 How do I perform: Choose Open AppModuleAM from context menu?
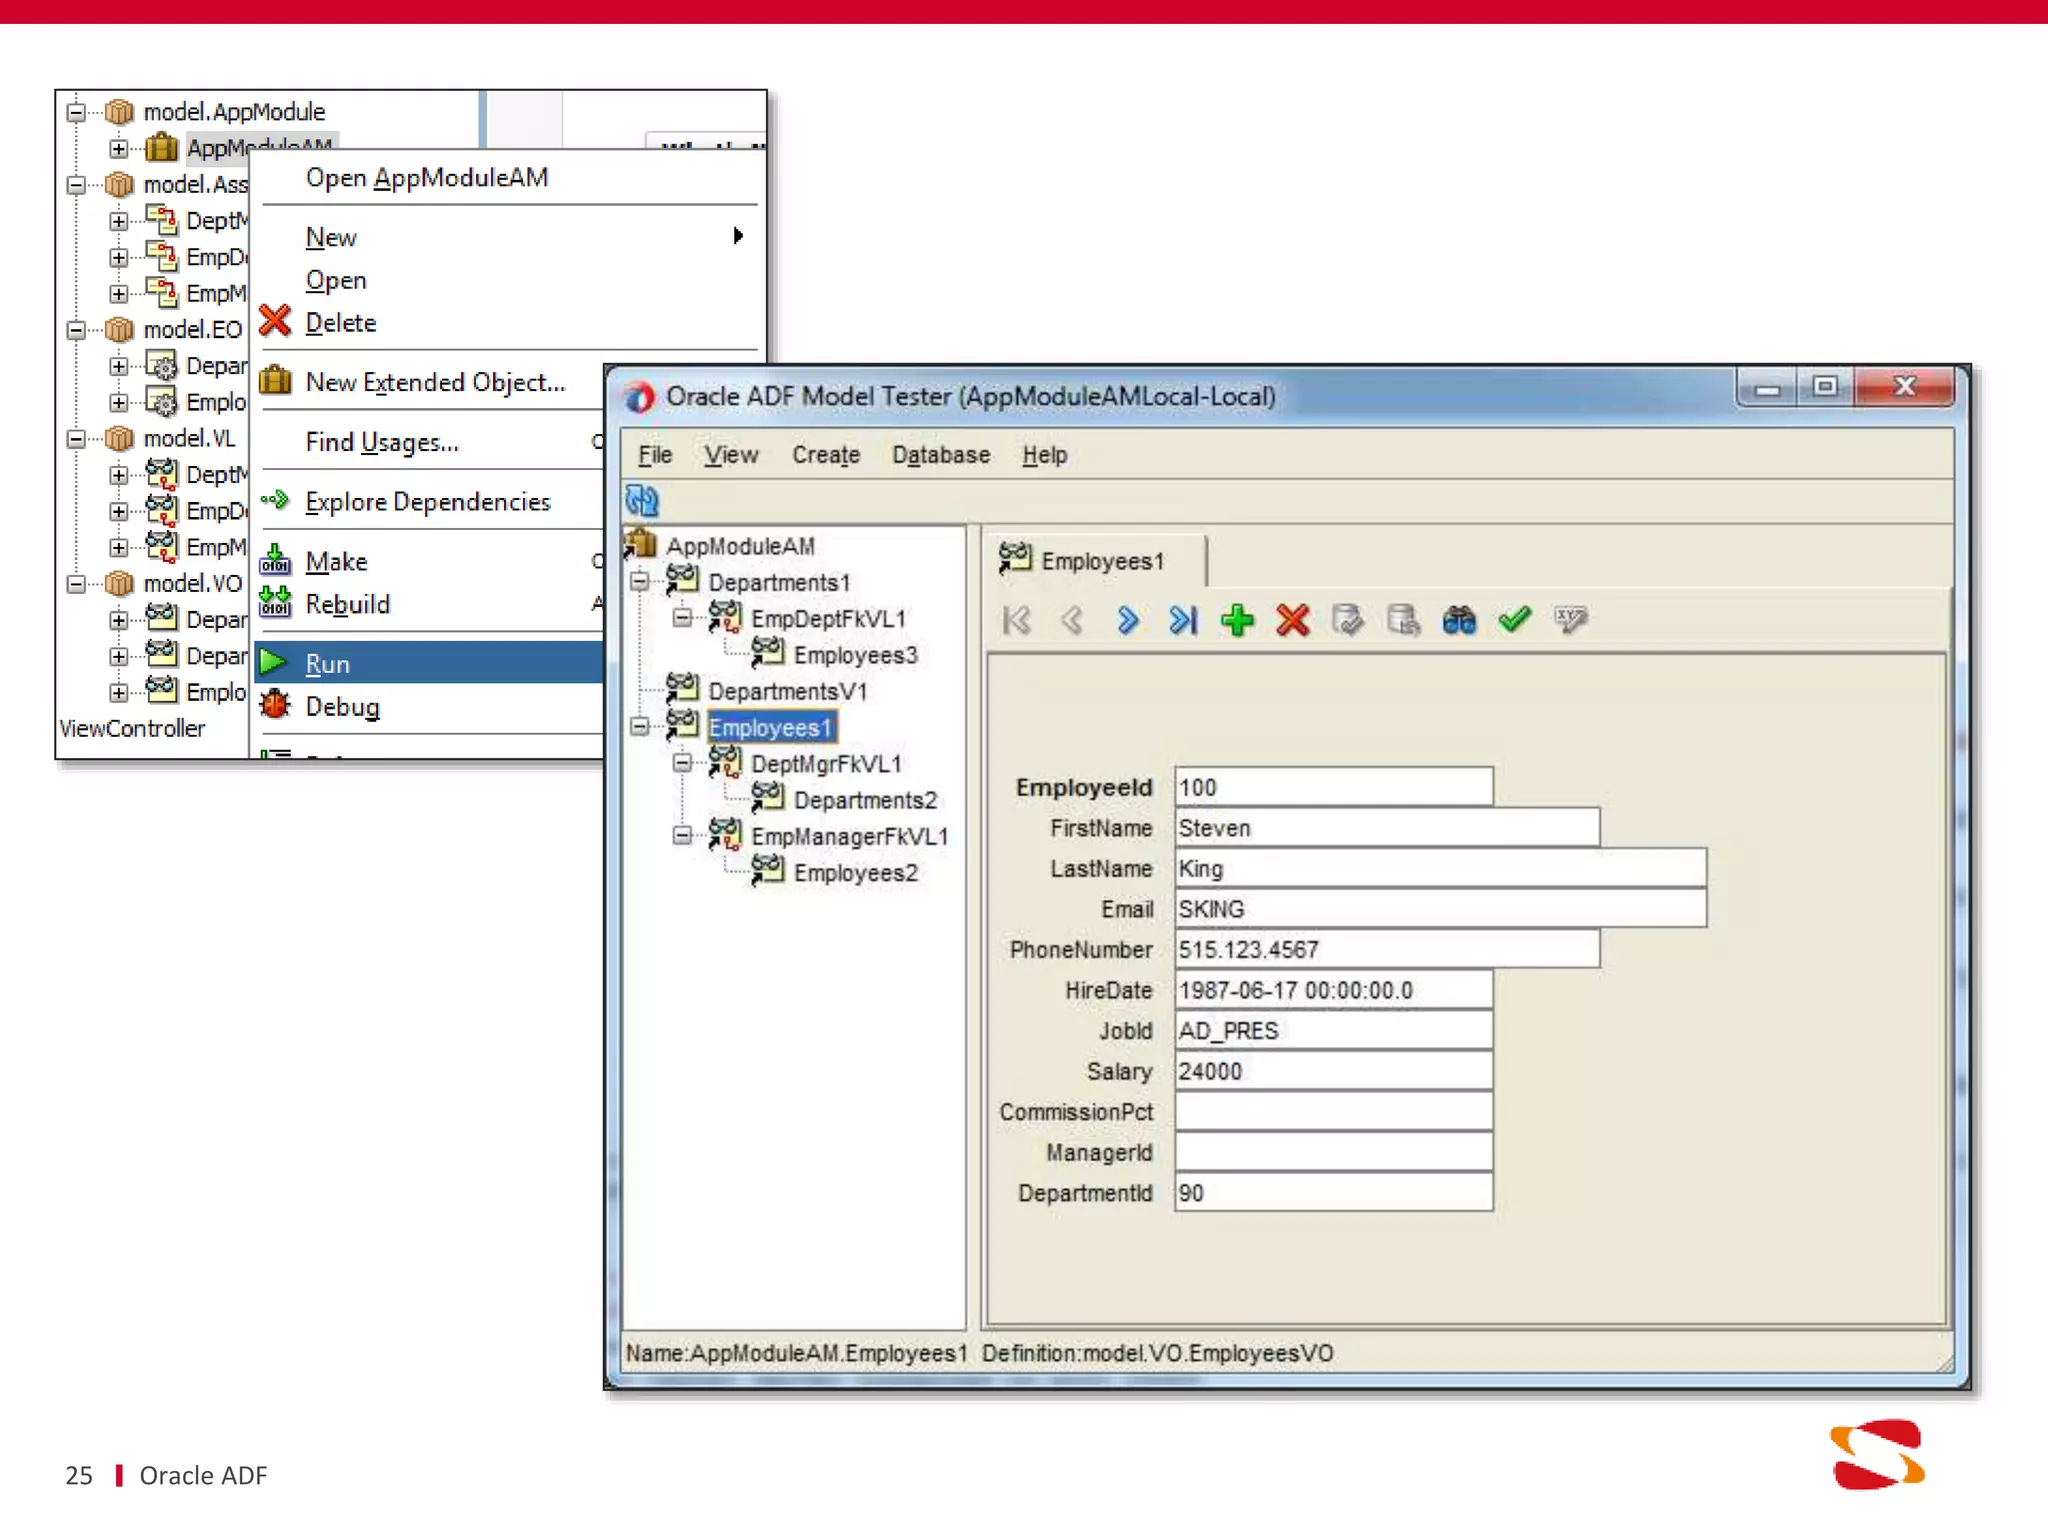(427, 178)
